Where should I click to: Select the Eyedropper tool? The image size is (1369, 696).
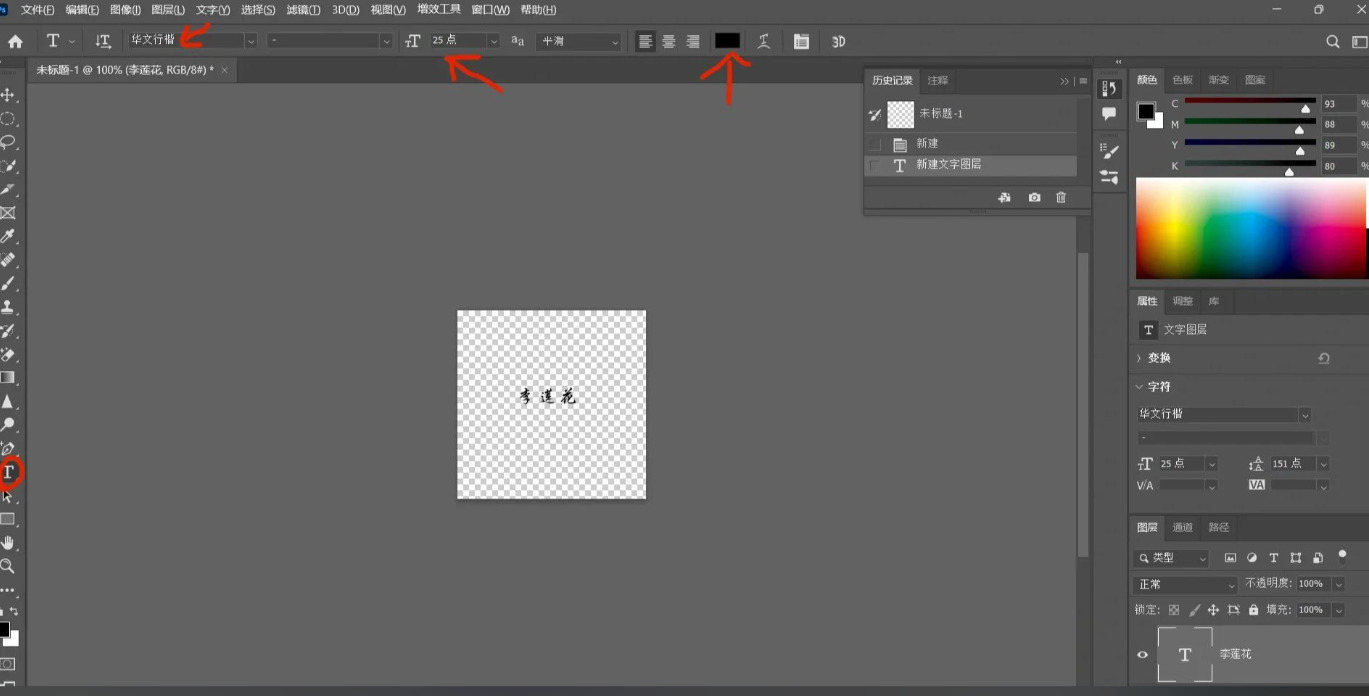(x=8, y=237)
